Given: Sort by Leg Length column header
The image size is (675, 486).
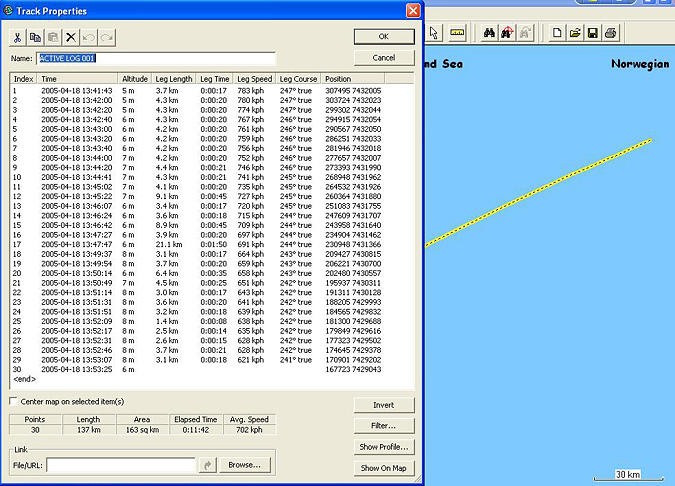Looking at the screenshot, I should pos(174,79).
